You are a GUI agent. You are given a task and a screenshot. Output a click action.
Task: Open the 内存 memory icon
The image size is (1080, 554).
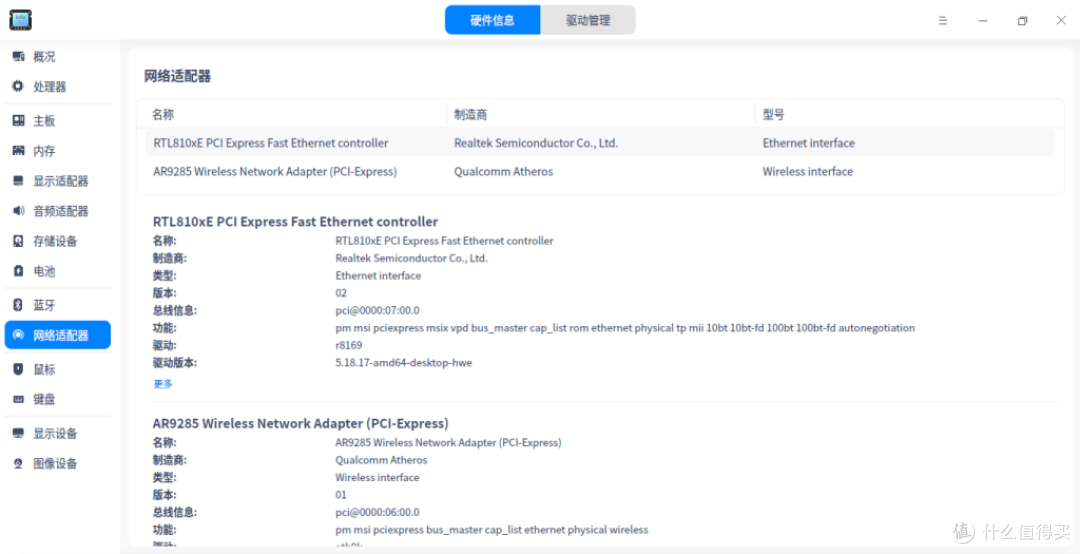point(19,151)
